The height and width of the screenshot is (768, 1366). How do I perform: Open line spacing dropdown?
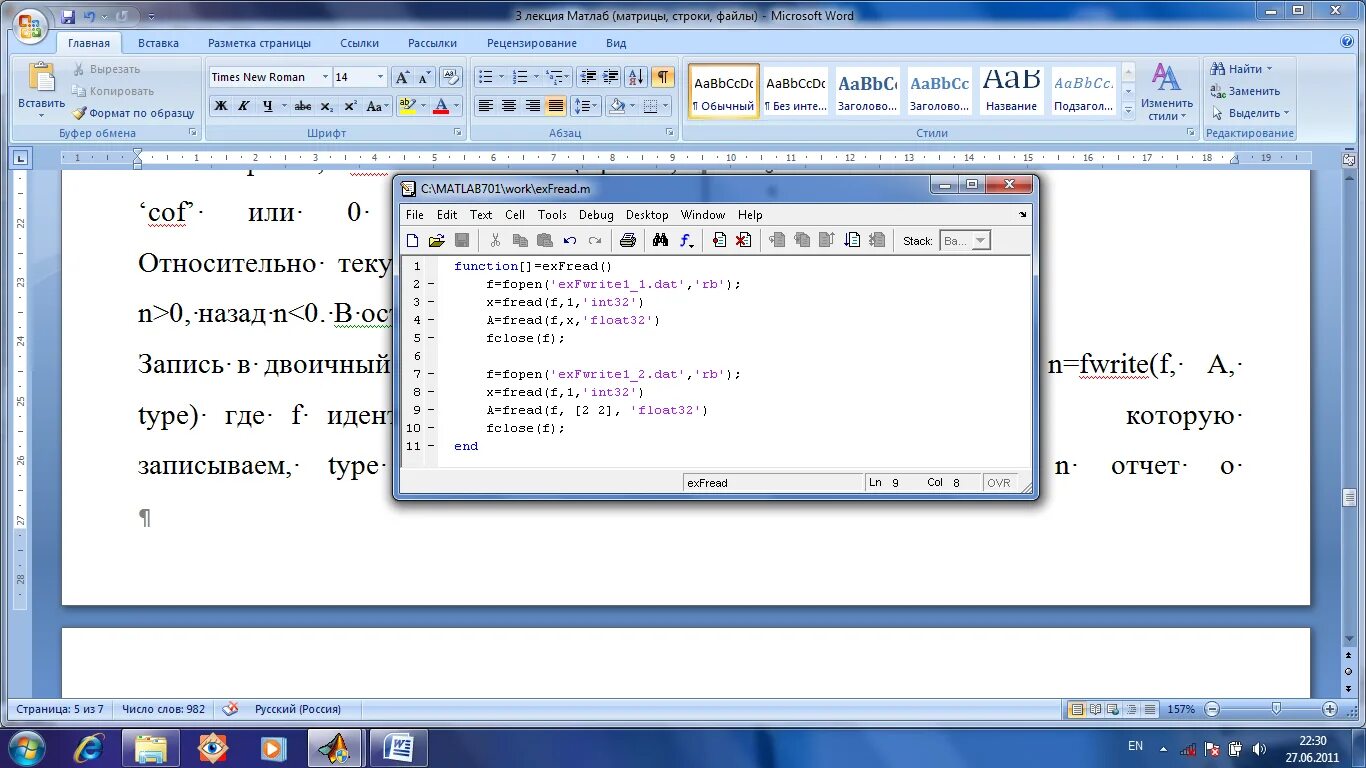pyautogui.click(x=586, y=106)
